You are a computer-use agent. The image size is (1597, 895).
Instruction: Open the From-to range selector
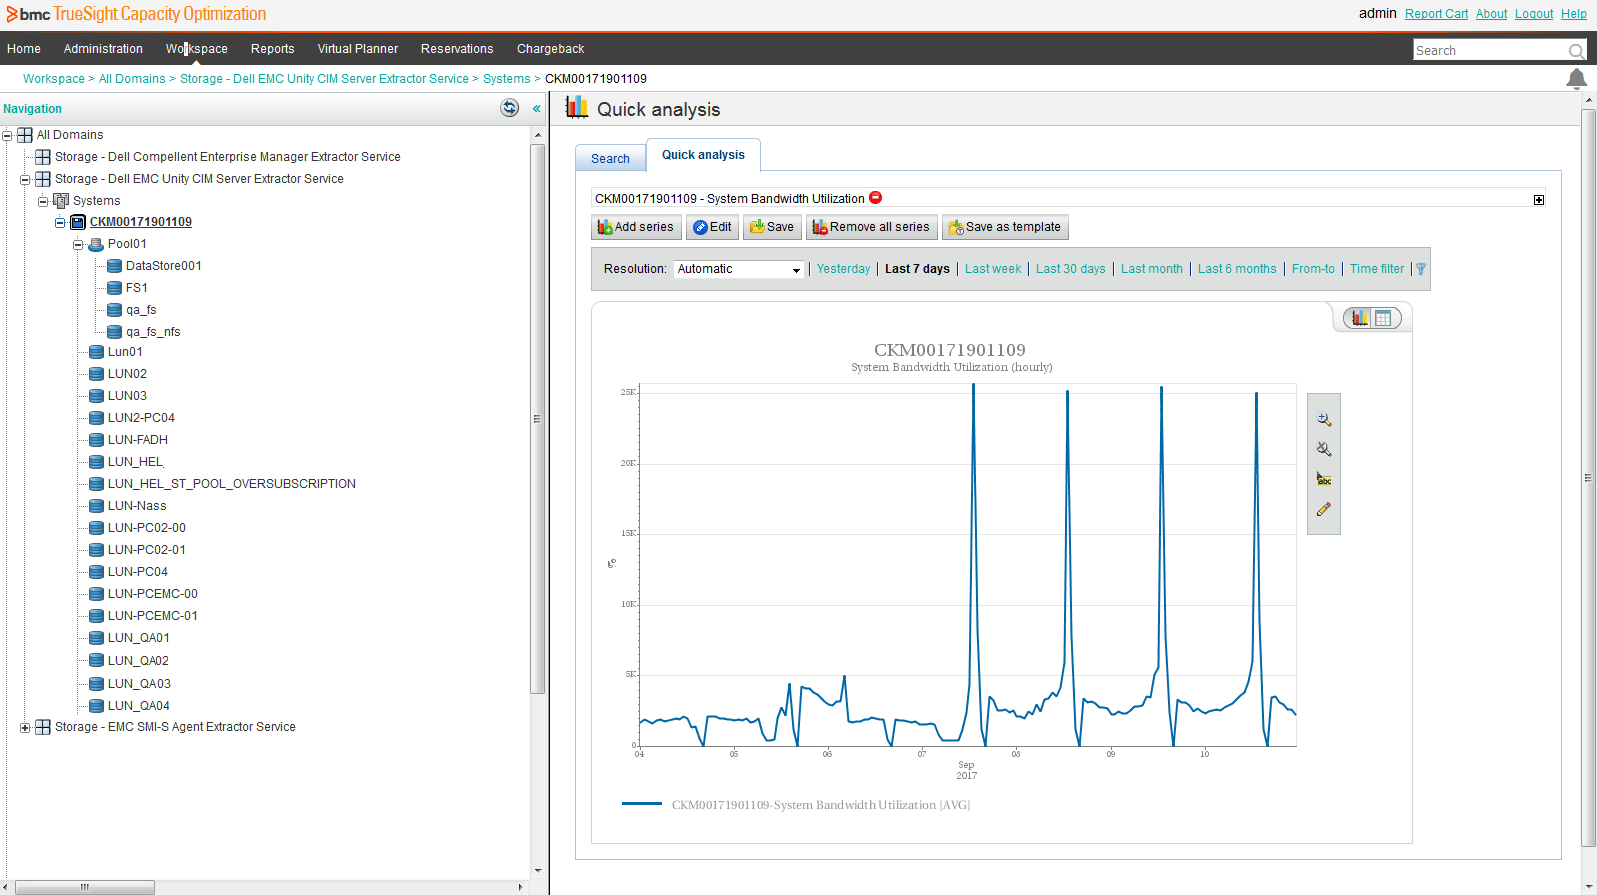1313,269
